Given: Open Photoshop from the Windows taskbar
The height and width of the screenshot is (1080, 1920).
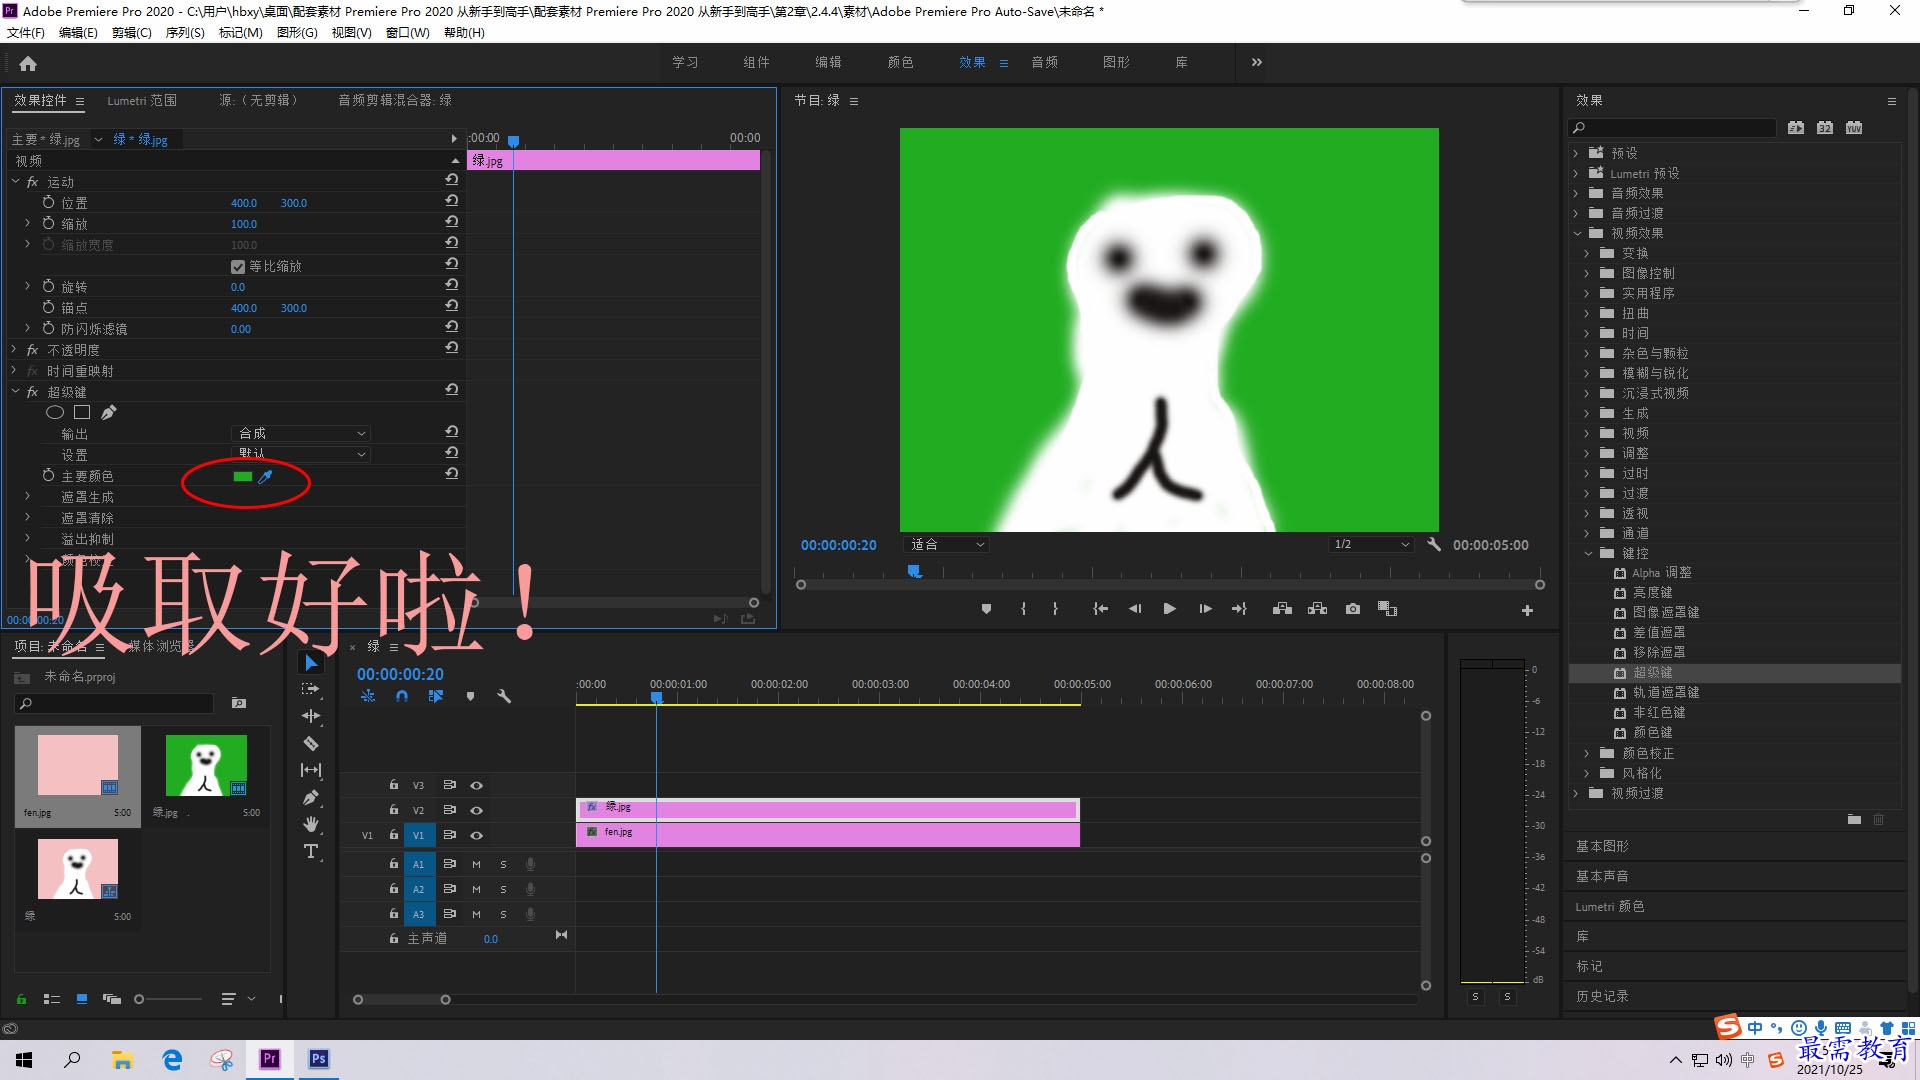Looking at the screenshot, I should [319, 1059].
